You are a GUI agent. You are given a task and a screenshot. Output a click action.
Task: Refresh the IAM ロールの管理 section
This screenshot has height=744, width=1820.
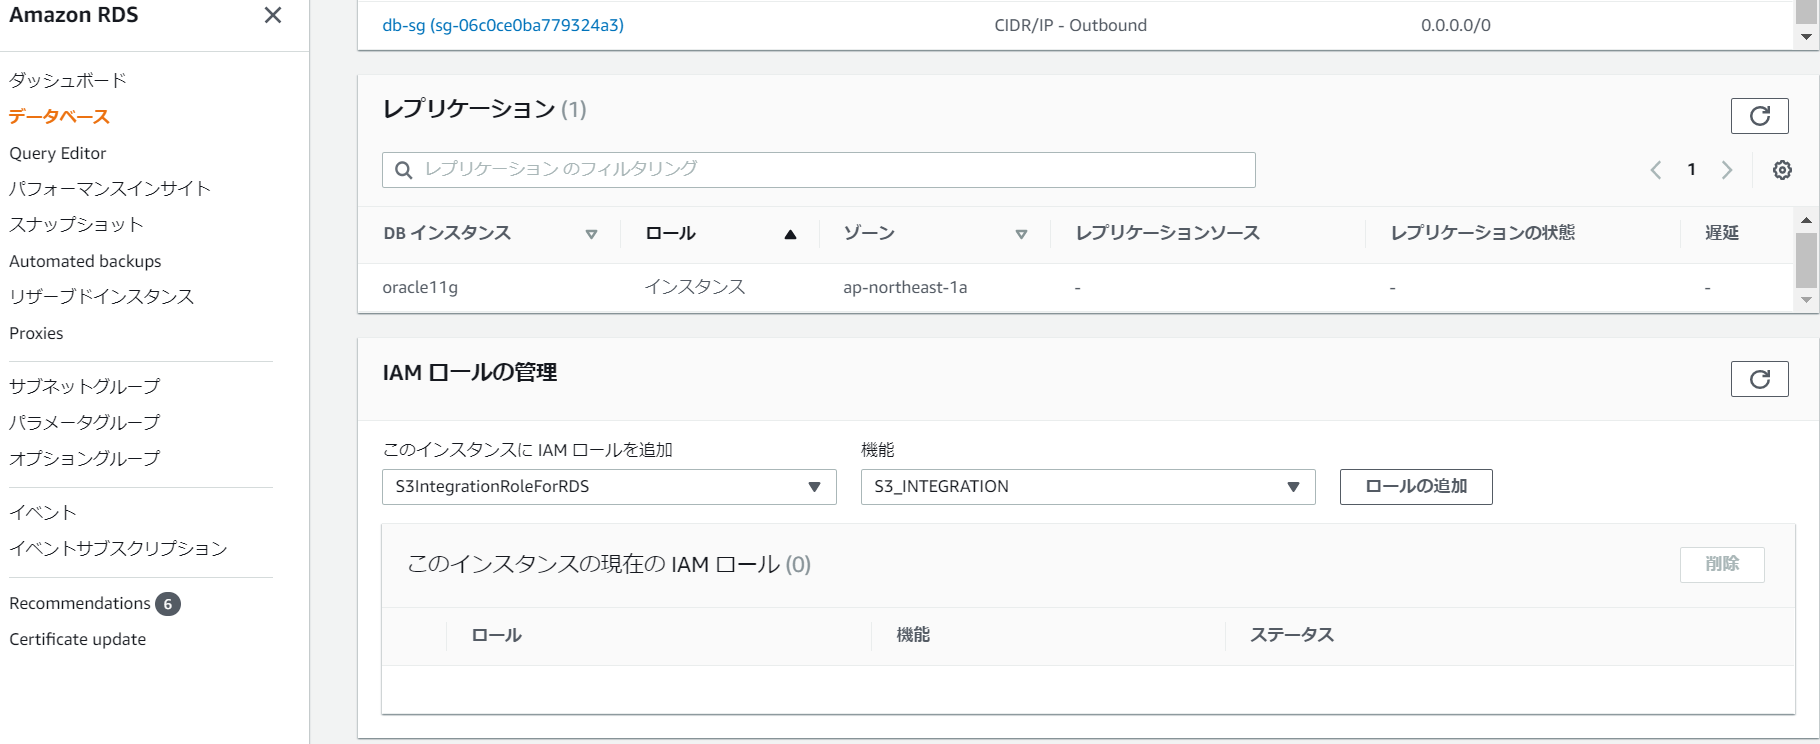click(x=1759, y=379)
